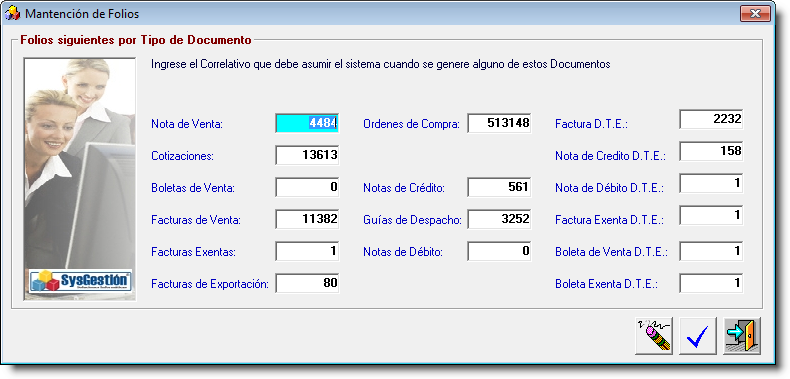Click the SysGestión logo
Screen dimensions: 790x379
pyautogui.click(x=81, y=281)
